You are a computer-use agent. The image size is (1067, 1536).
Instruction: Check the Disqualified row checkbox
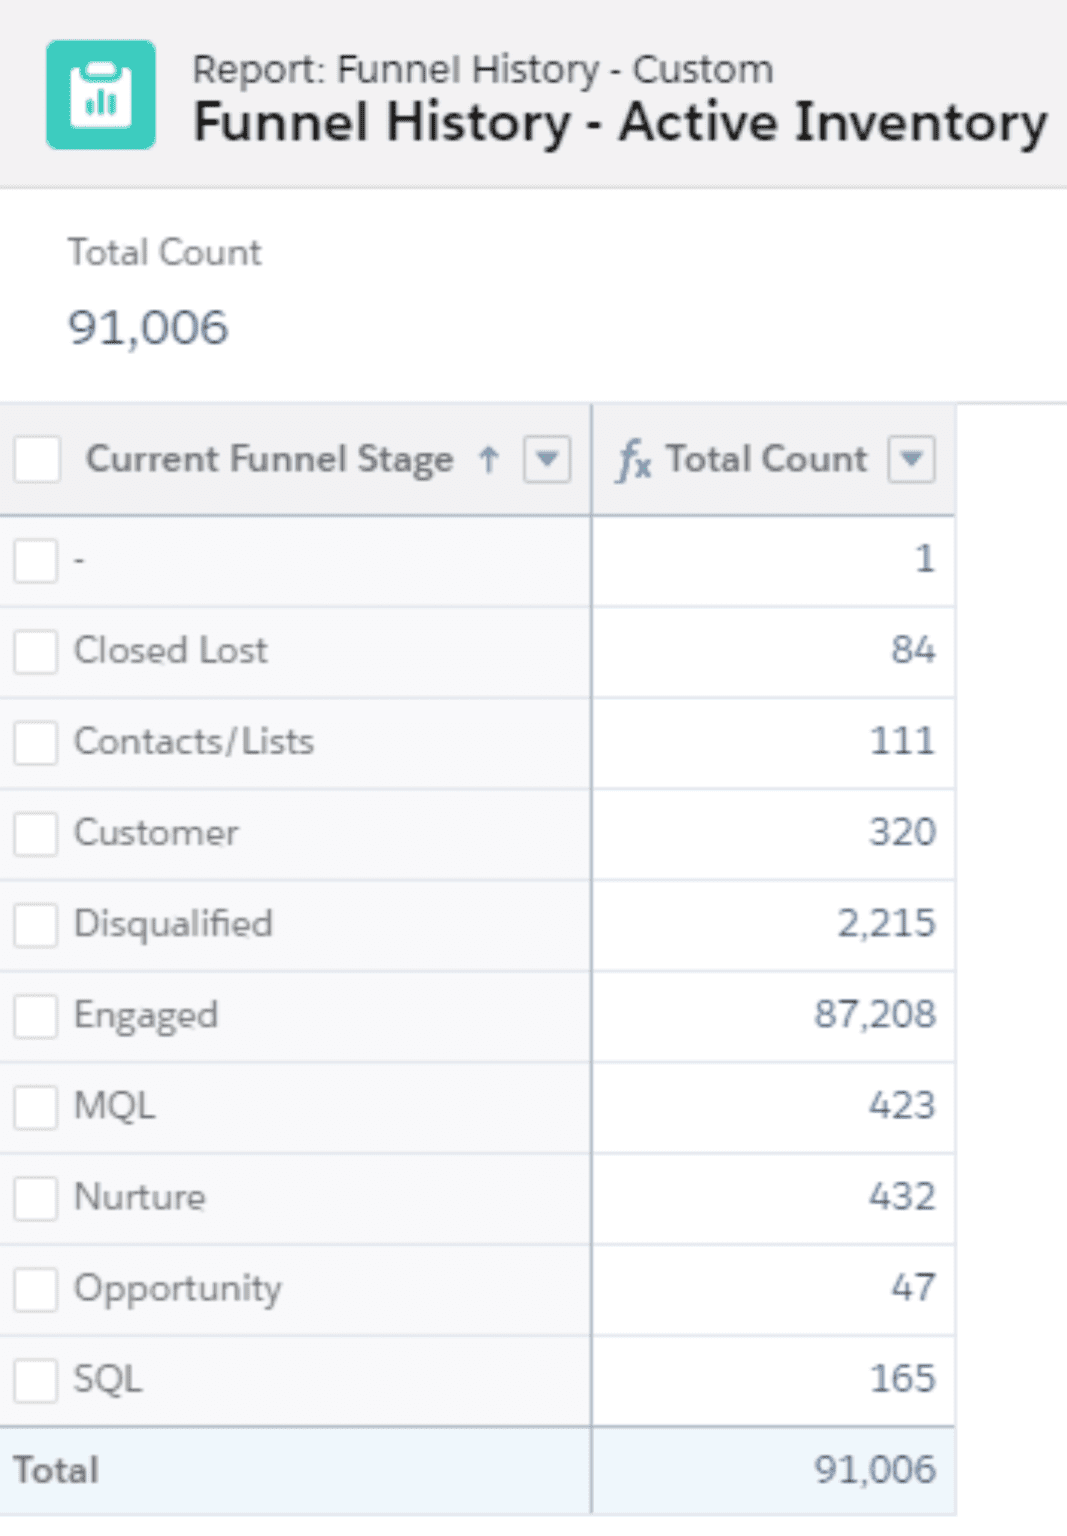tap(36, 925)
